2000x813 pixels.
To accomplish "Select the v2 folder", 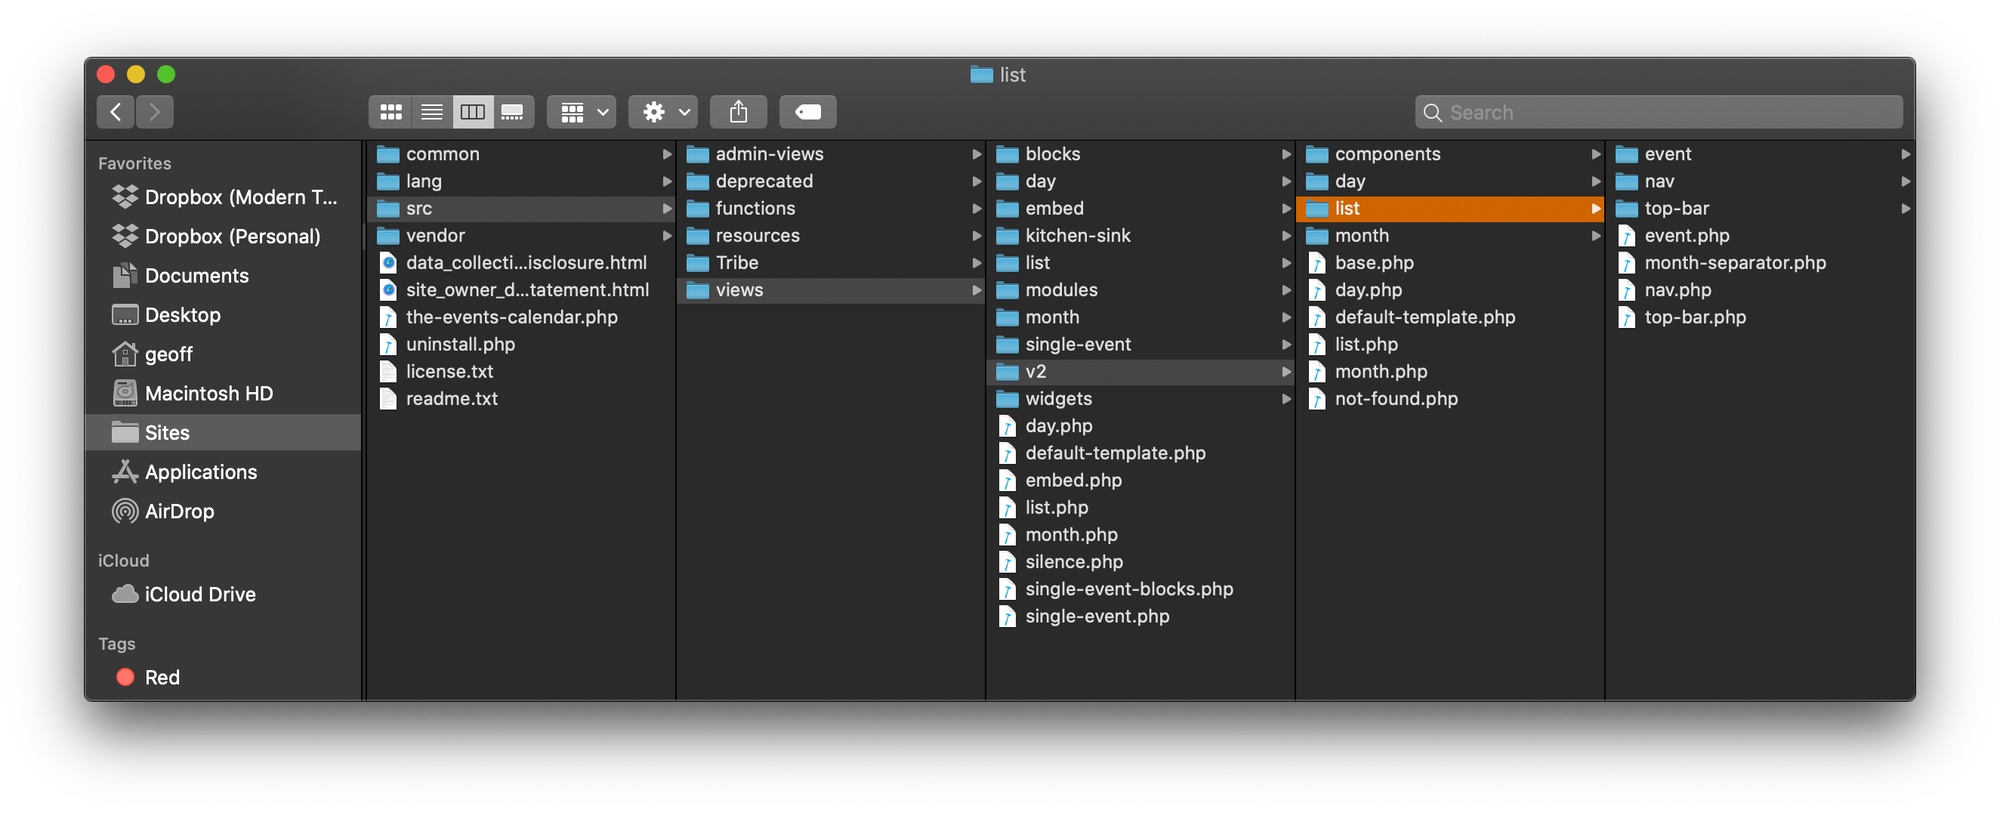I will tap(1141, 371).
